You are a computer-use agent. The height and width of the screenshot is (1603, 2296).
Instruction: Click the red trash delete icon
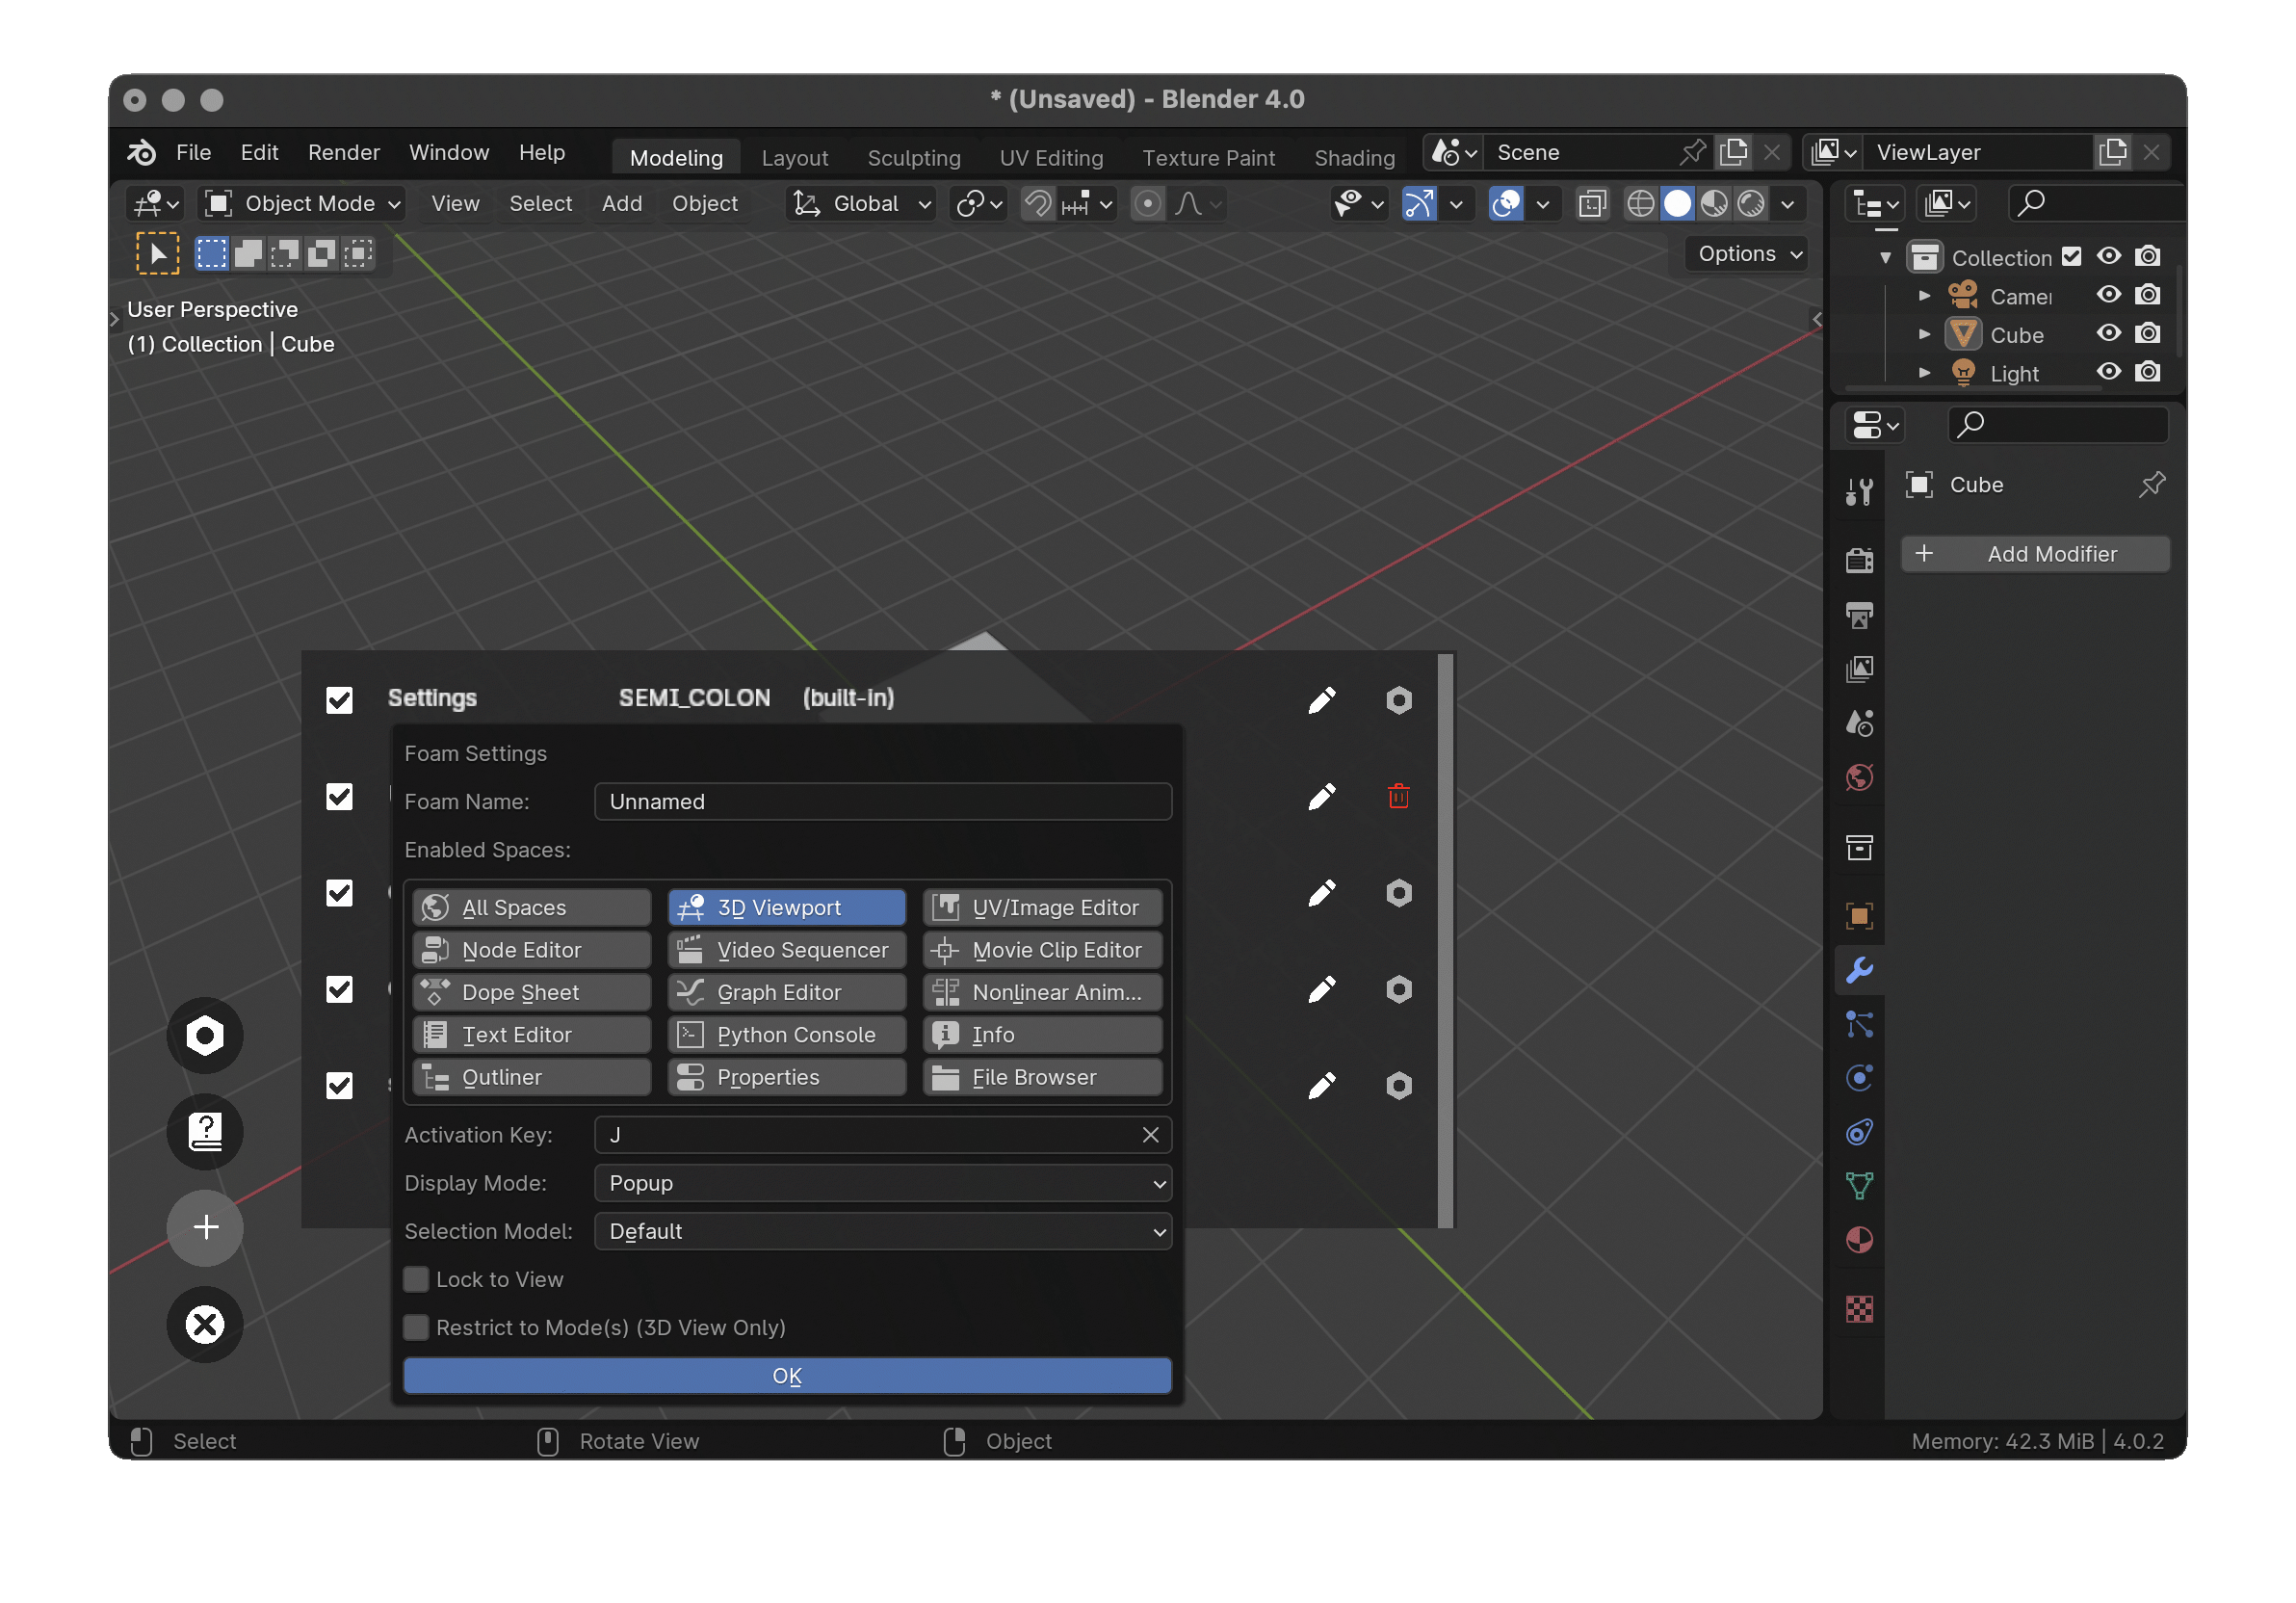1398,797
